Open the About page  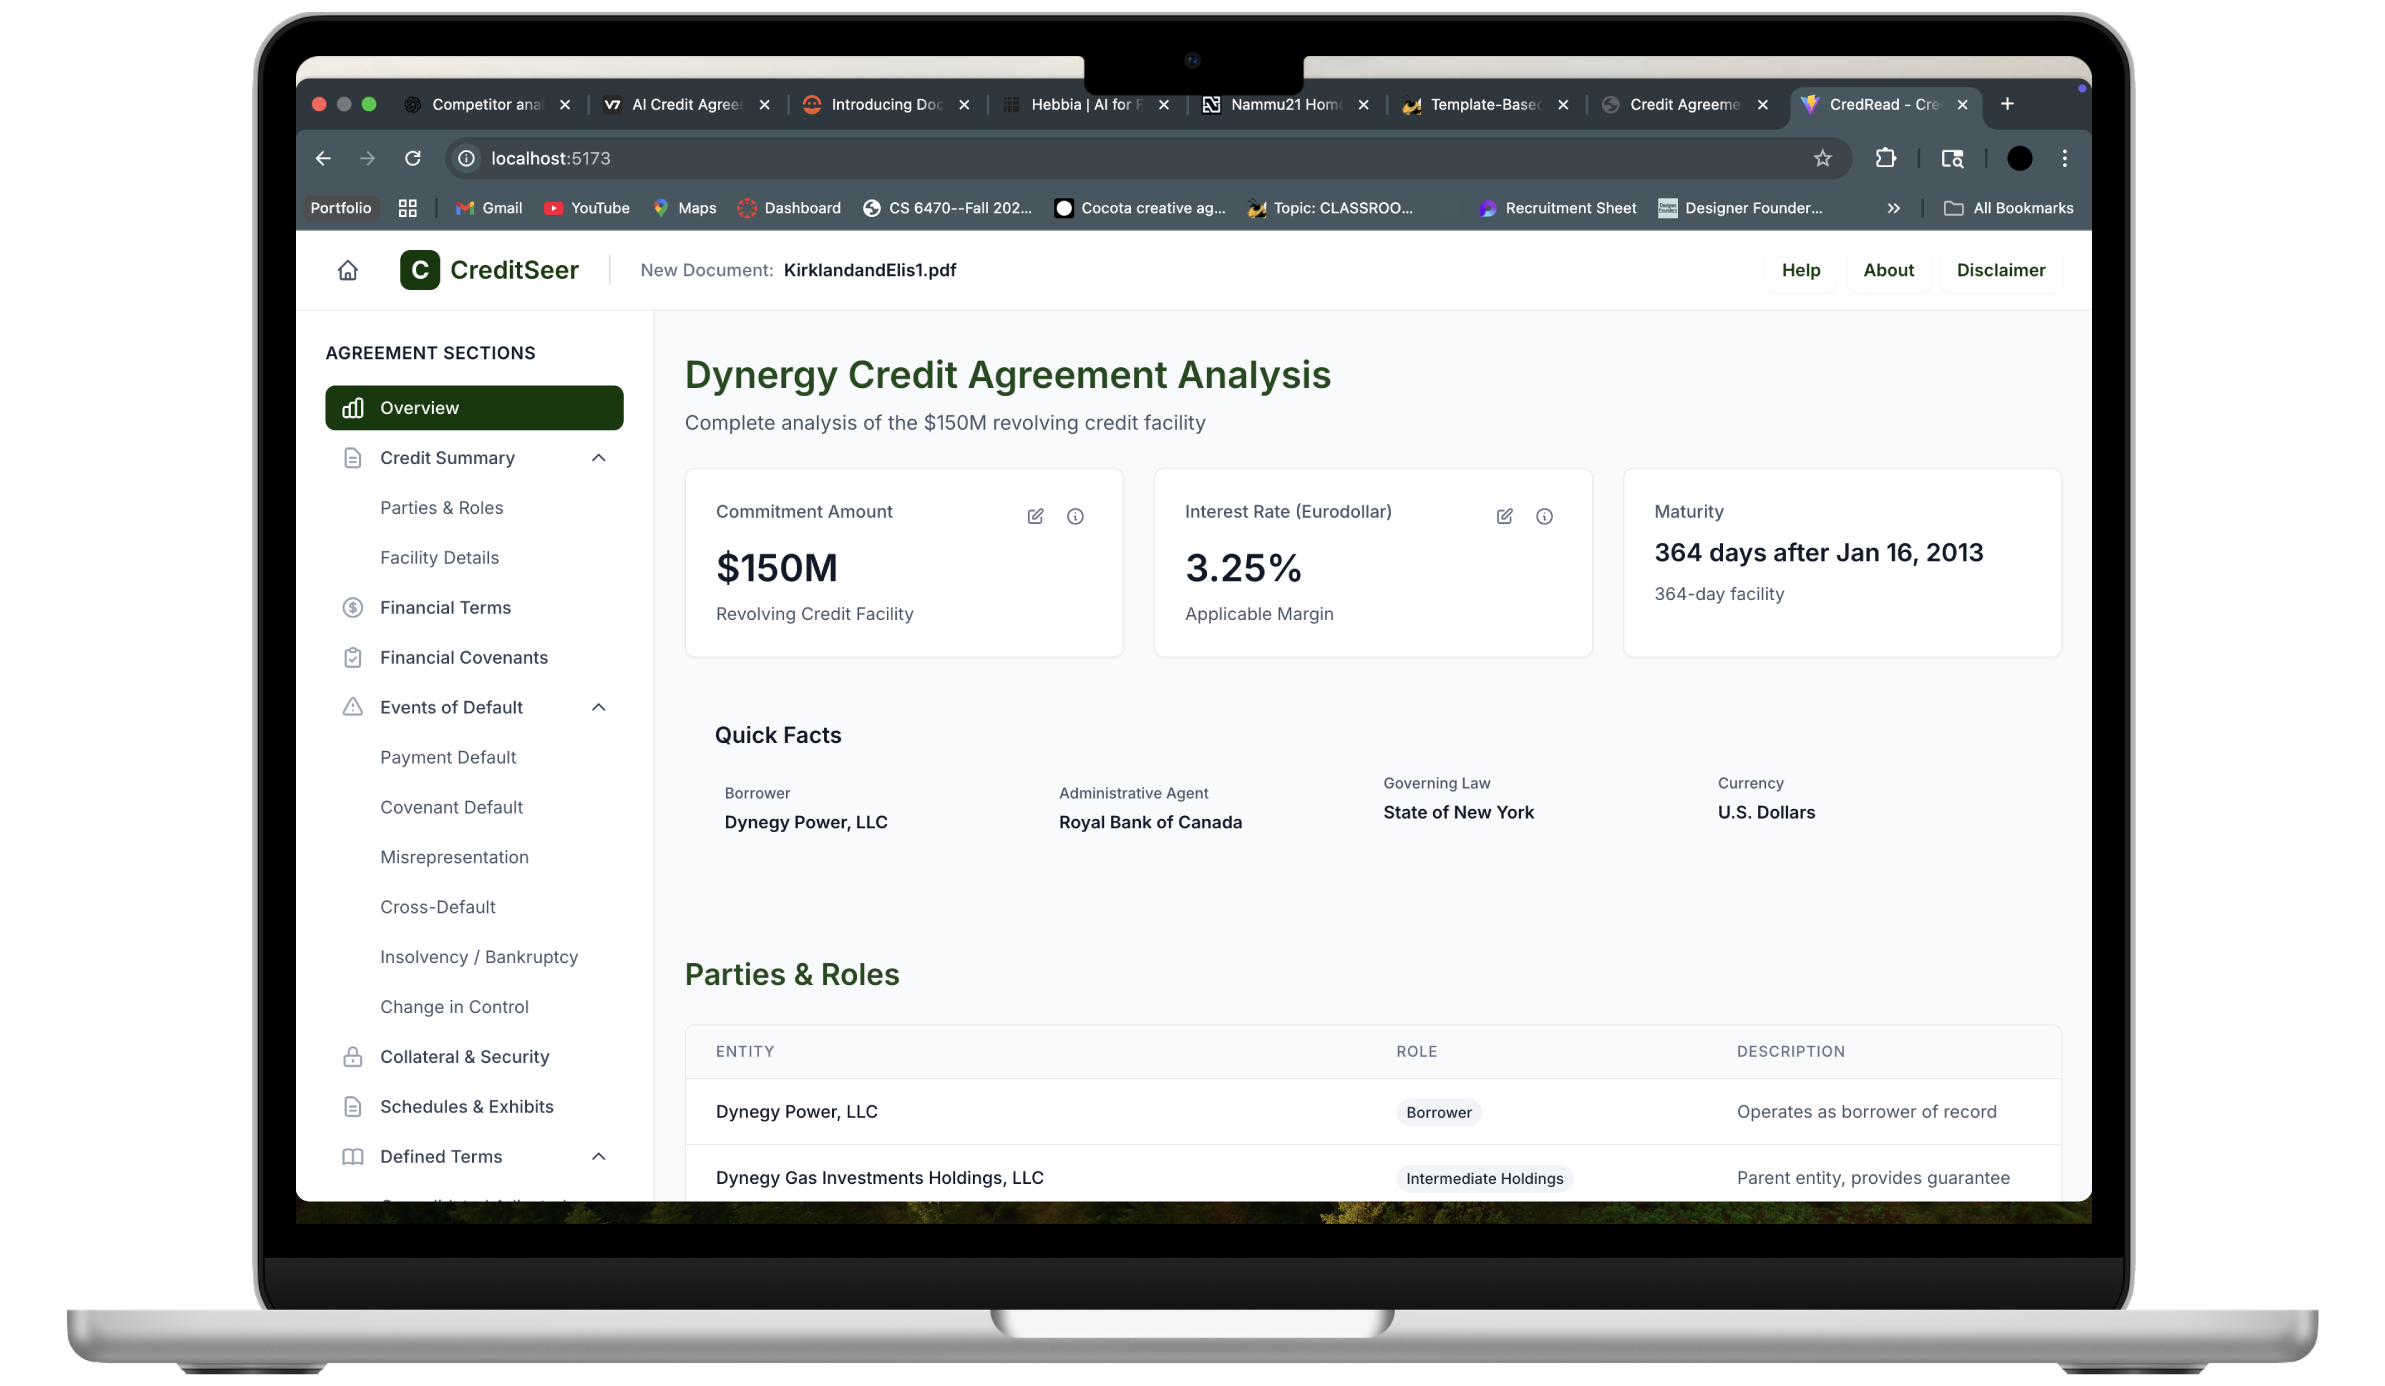pyautogui.click(x=1888, y=270)
